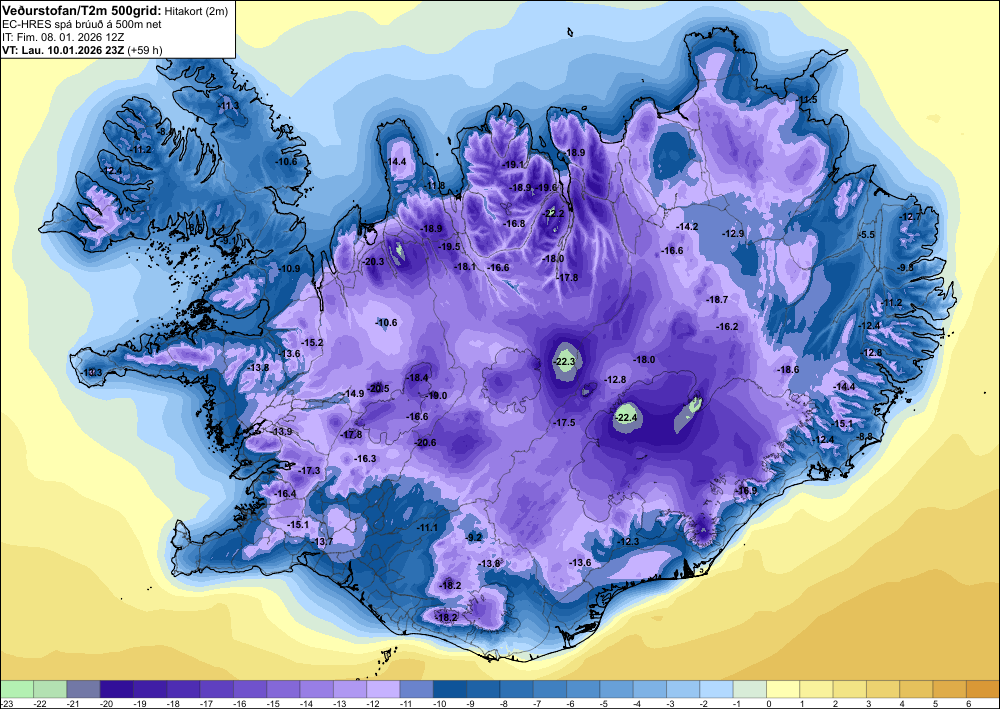Click the legend swatch between -10 and -9
This screenshot has width=1000, height=709.
click(x=450, y=689)
